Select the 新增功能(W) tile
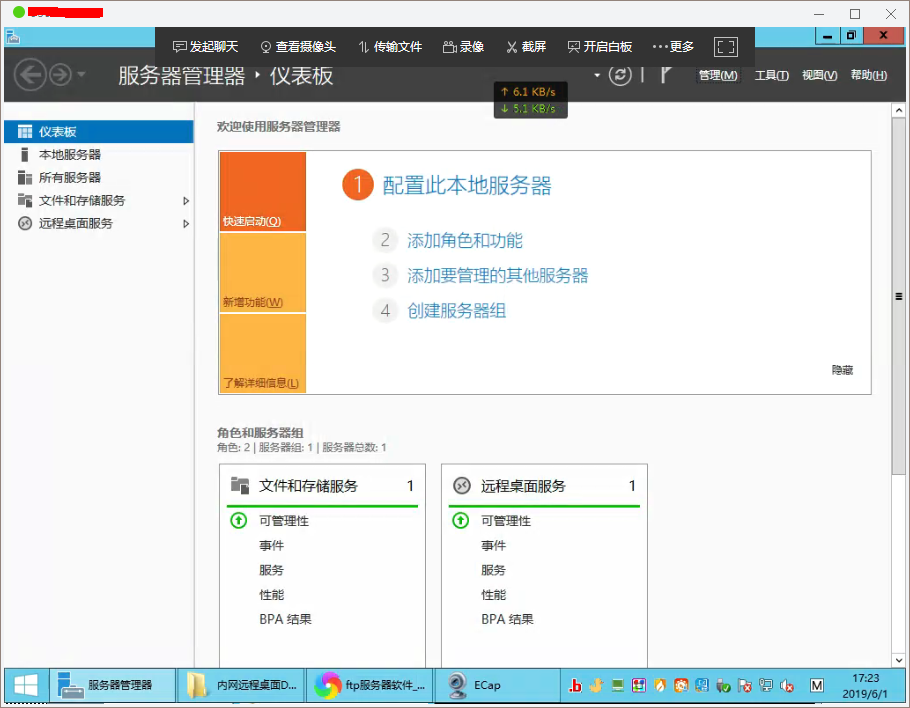 (x=262, y=273)
